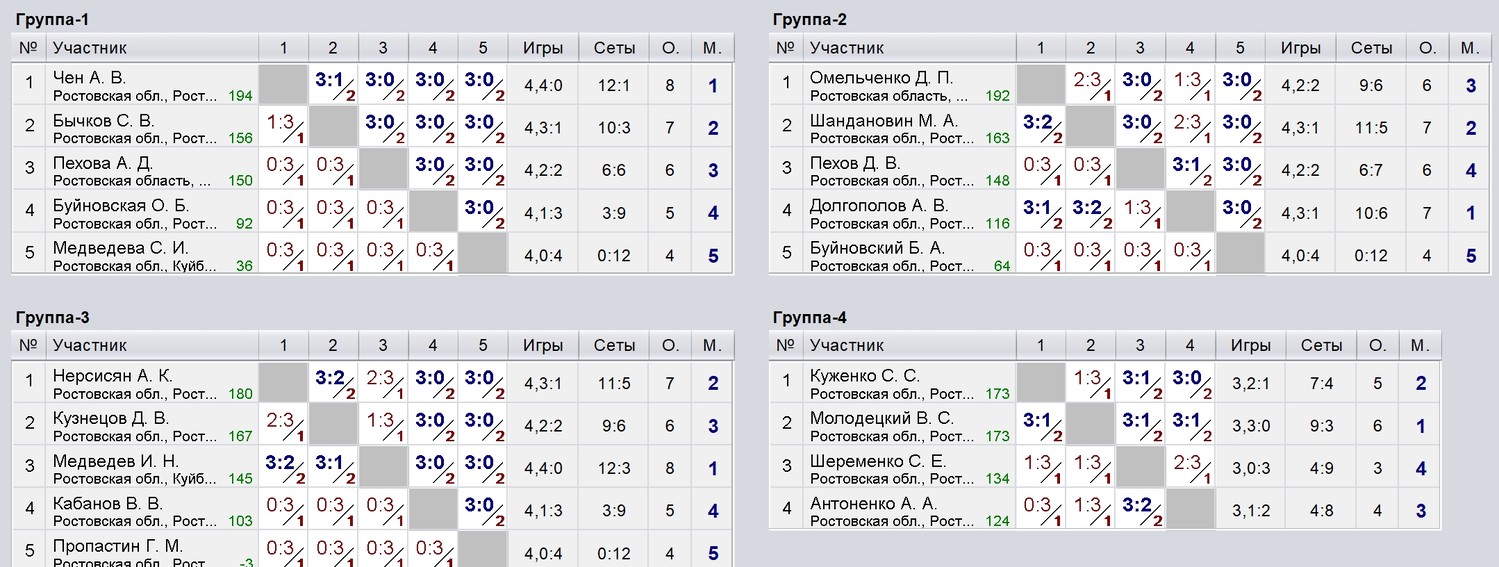
Task: Click Куженко С. С. participant name
Action: pyautogui.click(x=865, y=376)
